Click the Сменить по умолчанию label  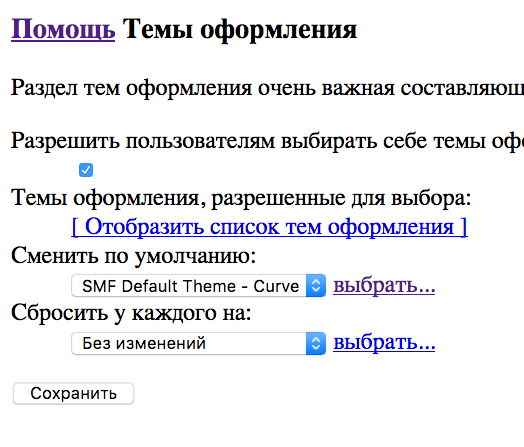[x=134, y=256]
